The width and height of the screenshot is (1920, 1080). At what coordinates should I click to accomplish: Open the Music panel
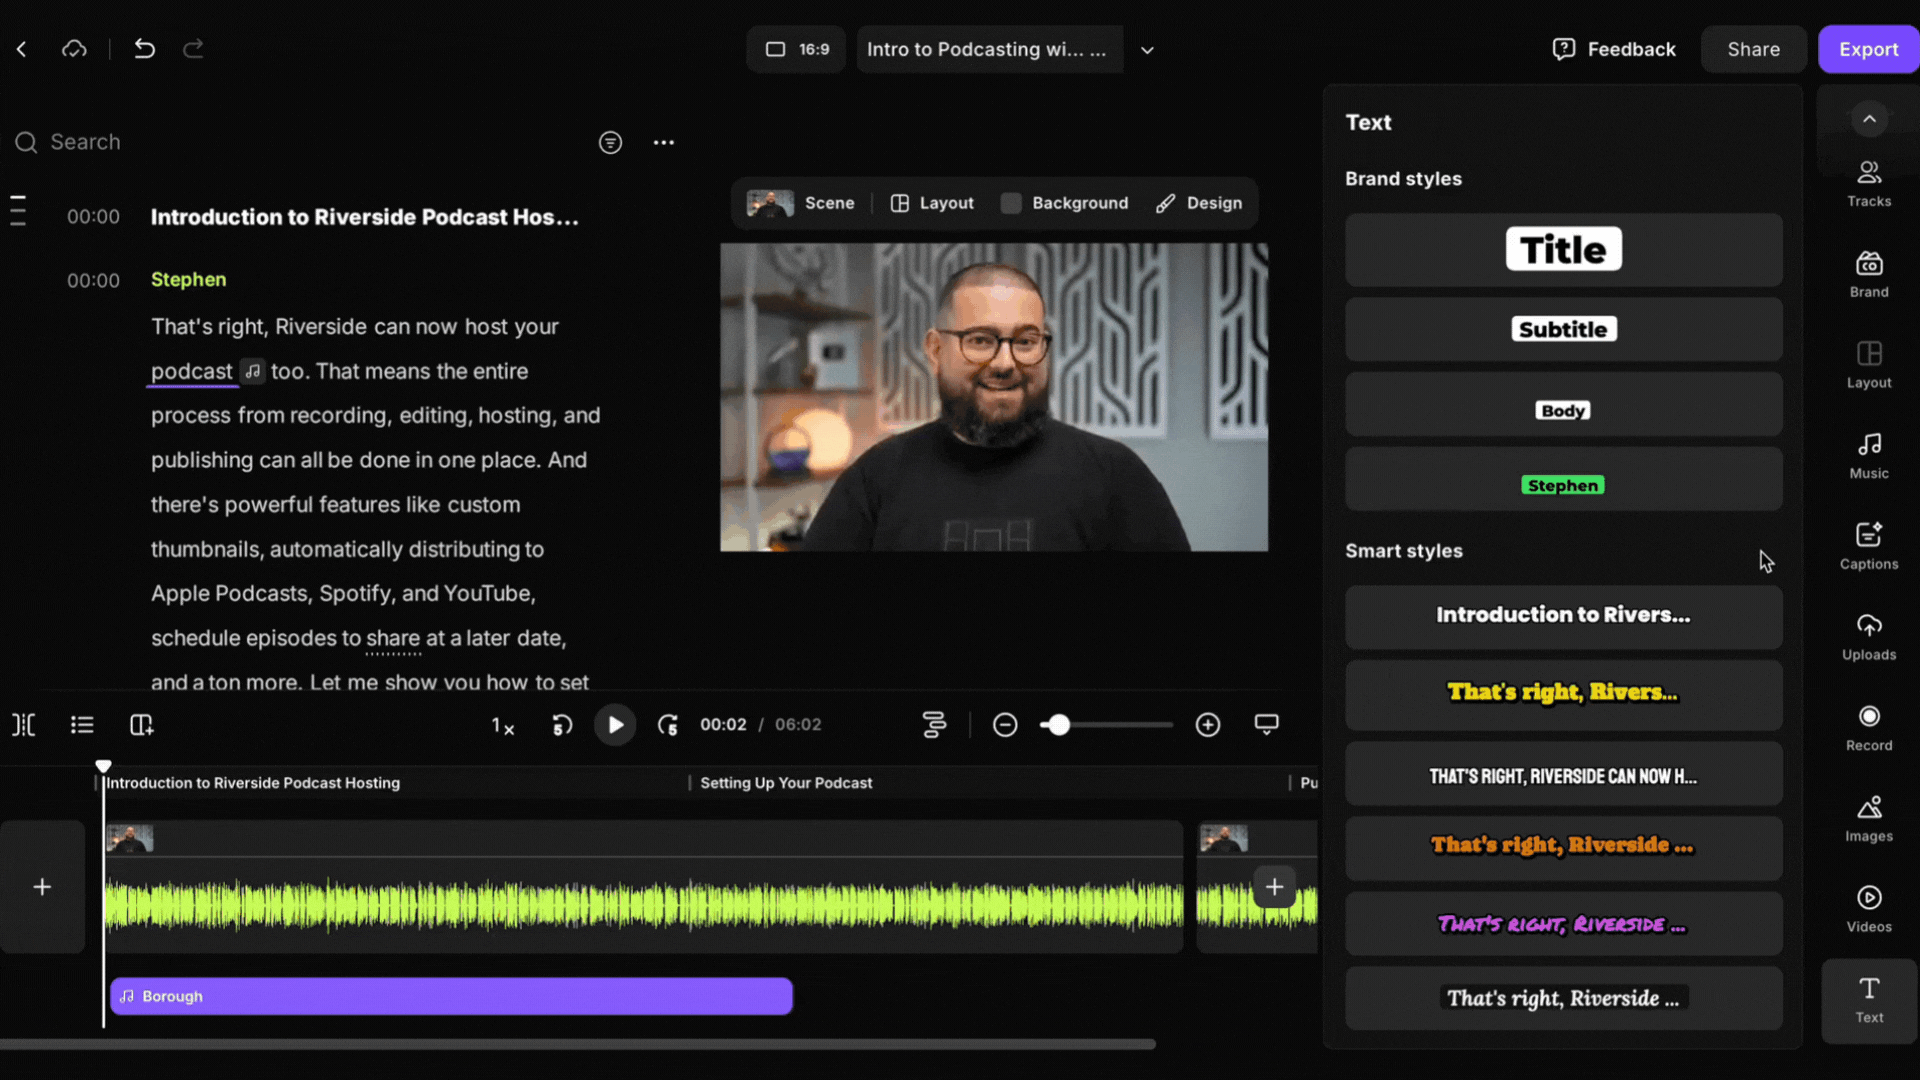click(1869, 456)
